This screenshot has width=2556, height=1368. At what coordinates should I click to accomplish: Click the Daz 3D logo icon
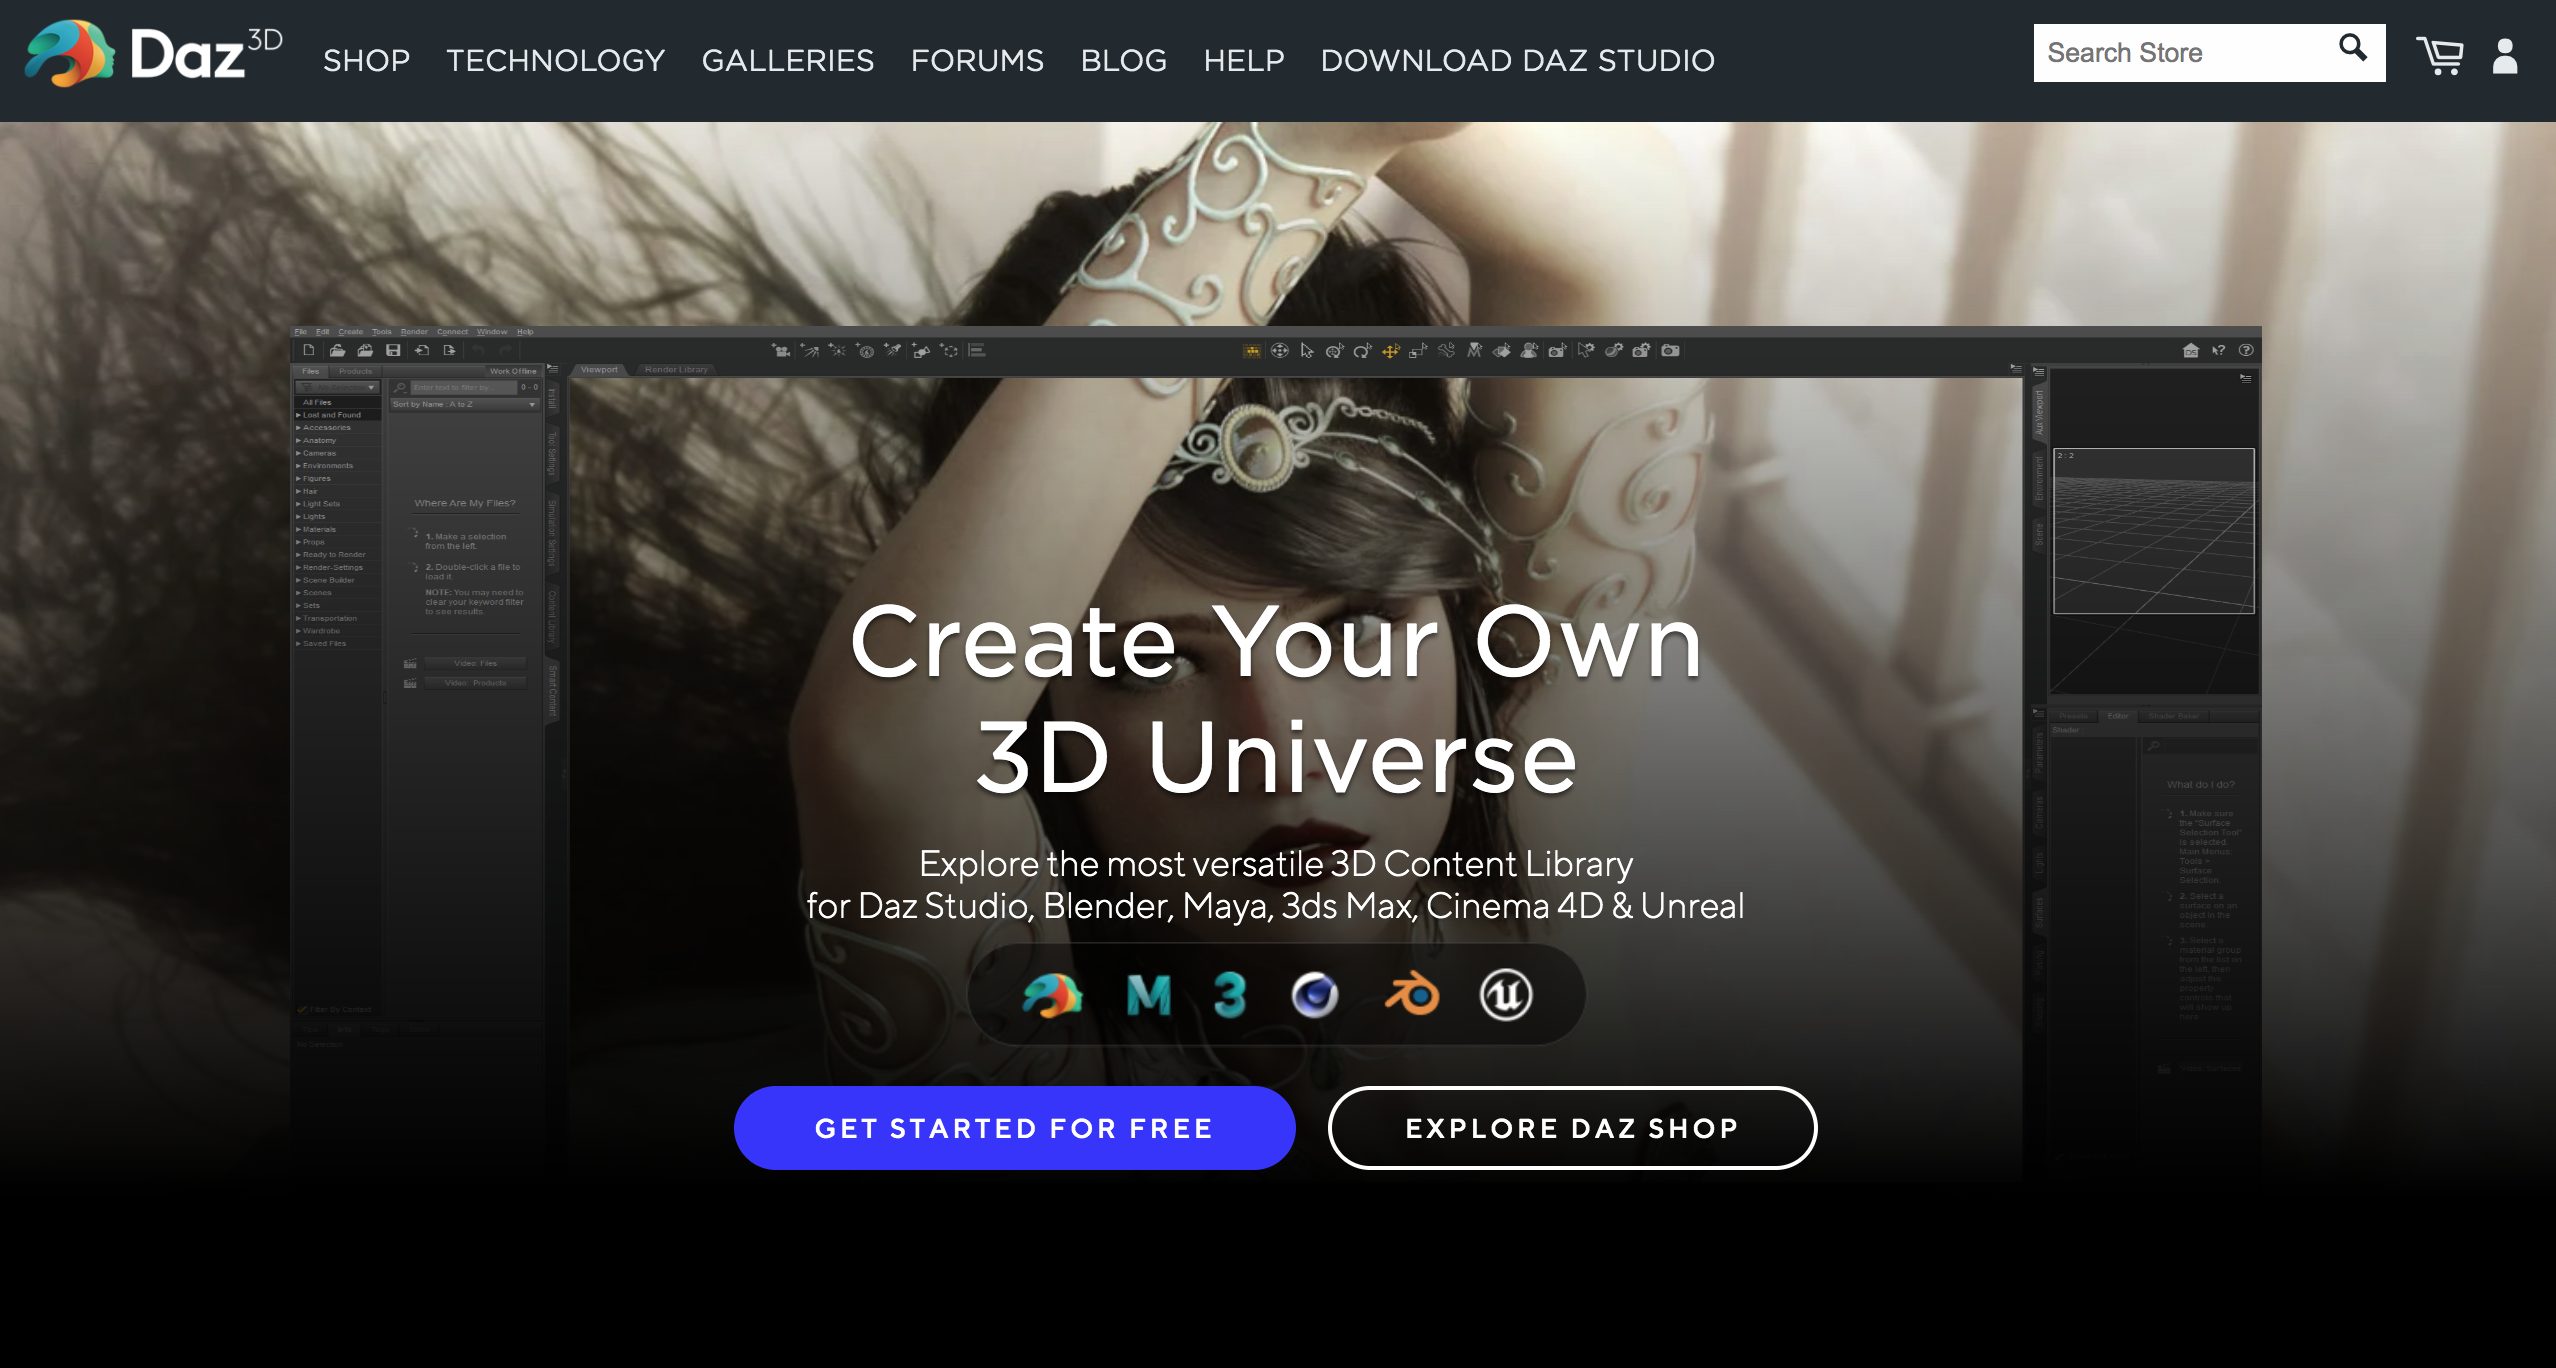69,56
